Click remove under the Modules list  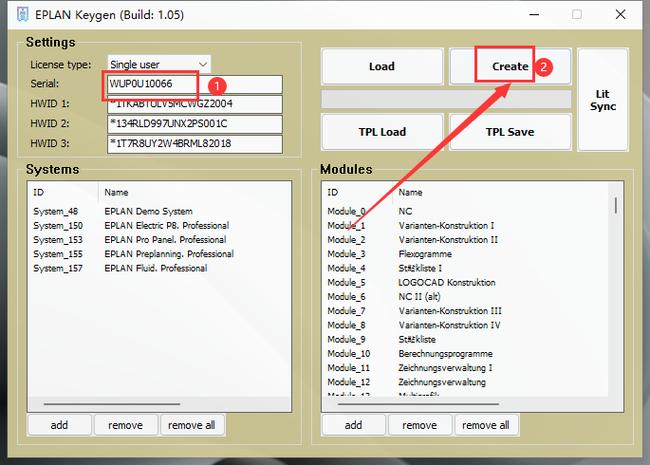pos(420,425)
